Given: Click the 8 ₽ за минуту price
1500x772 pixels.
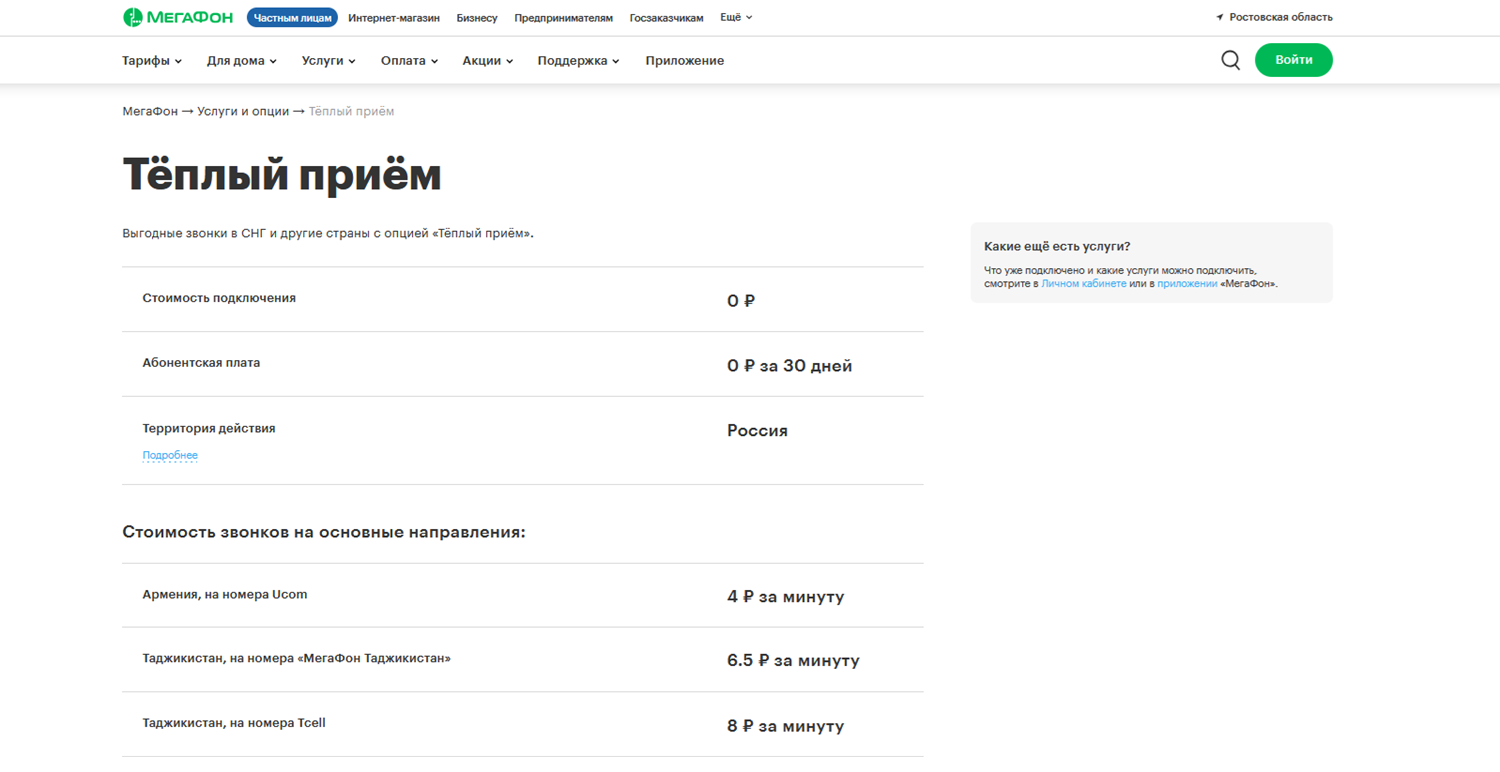Looking at the screenshot, I should 785,726.
